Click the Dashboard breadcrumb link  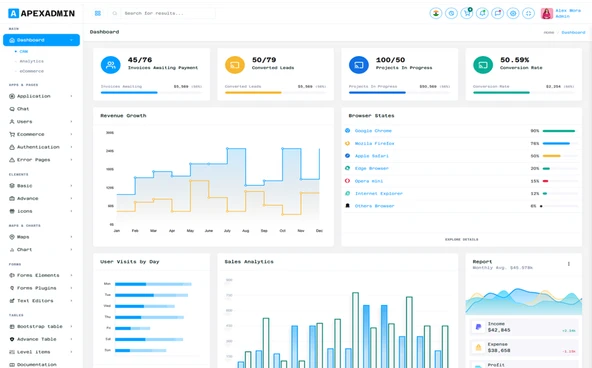tap(573, 32)
